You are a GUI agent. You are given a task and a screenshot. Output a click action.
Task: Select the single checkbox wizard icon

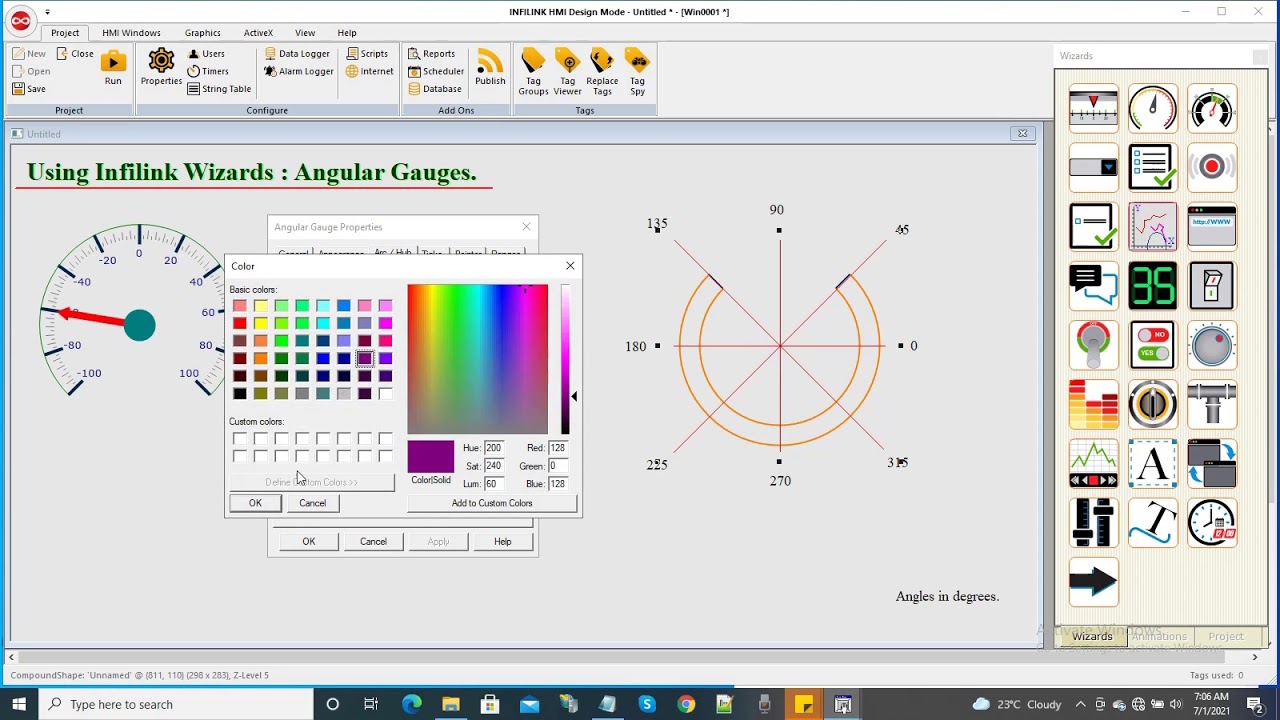(x=1093, y=226)
